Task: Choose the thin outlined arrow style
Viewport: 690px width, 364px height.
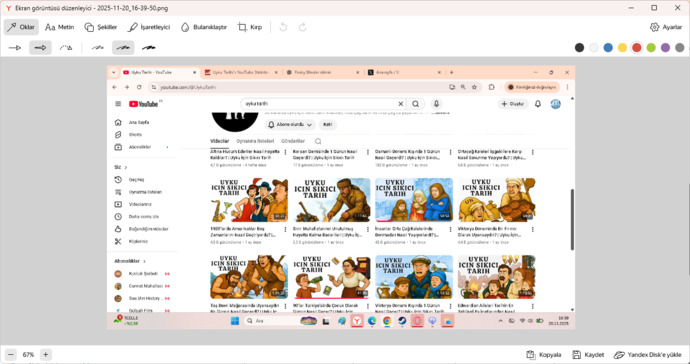Action: (15, 48)
